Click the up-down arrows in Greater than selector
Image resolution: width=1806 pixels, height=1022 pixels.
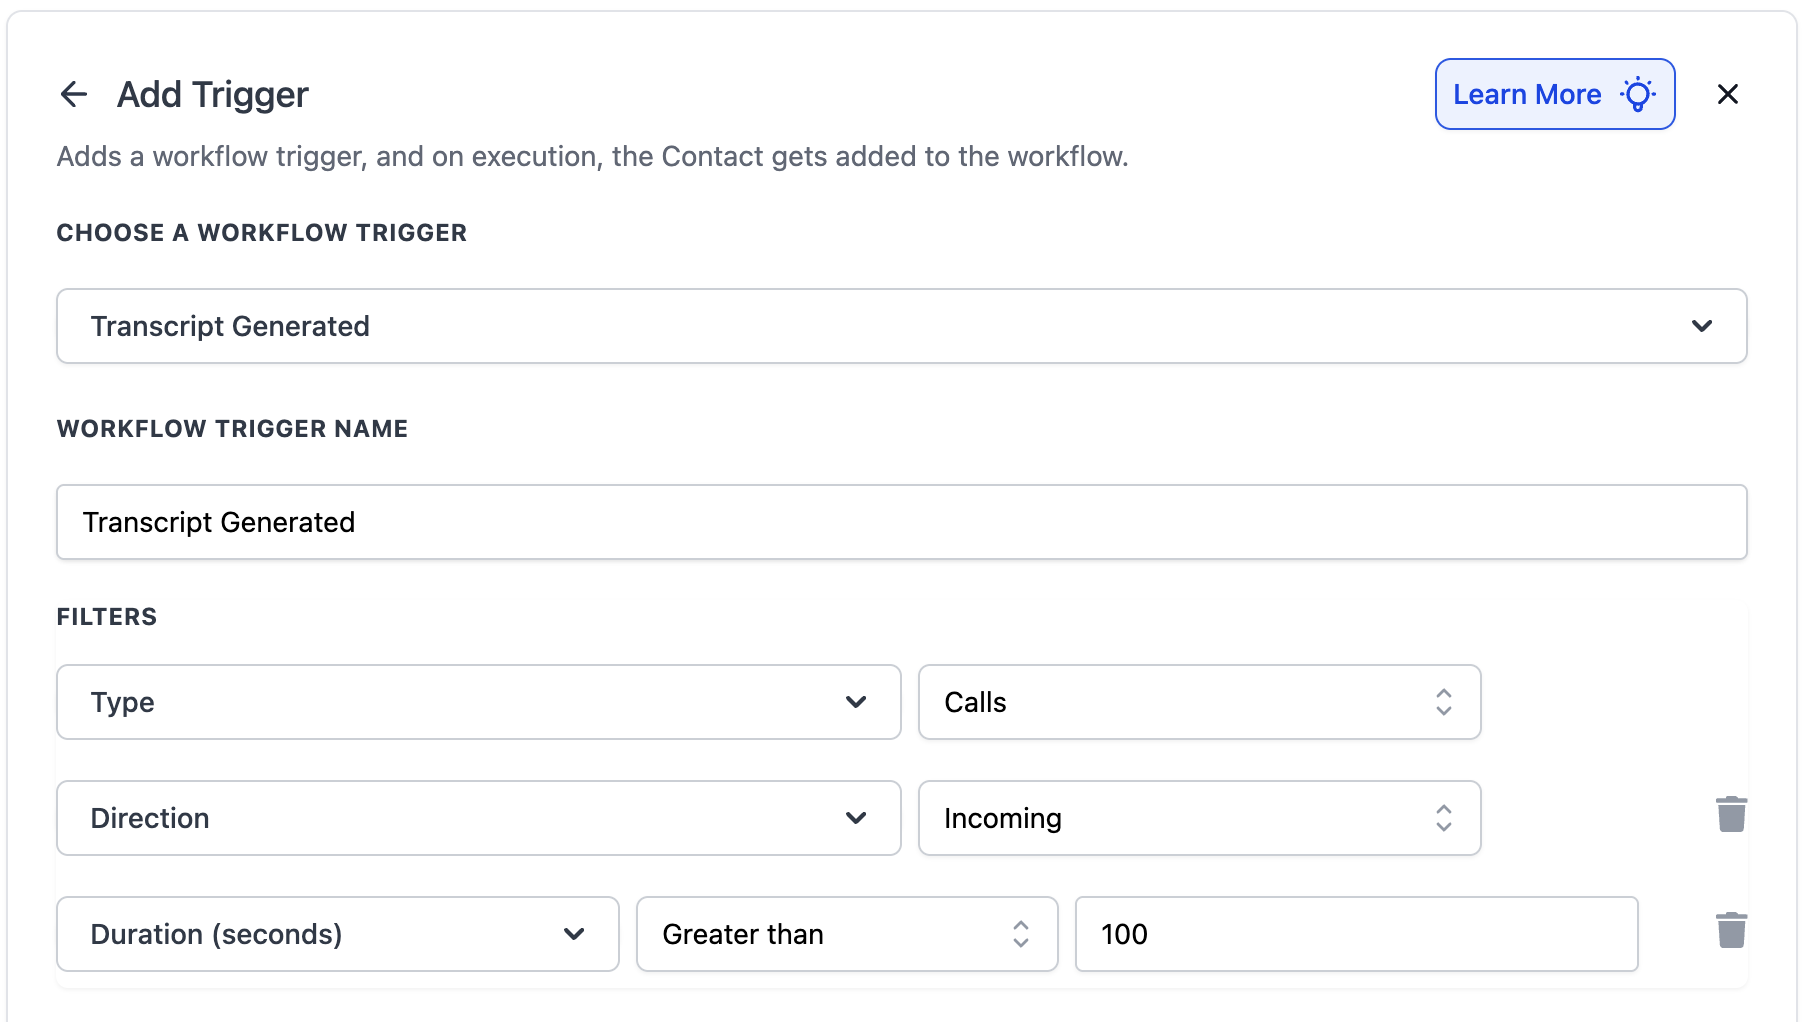1020,935
